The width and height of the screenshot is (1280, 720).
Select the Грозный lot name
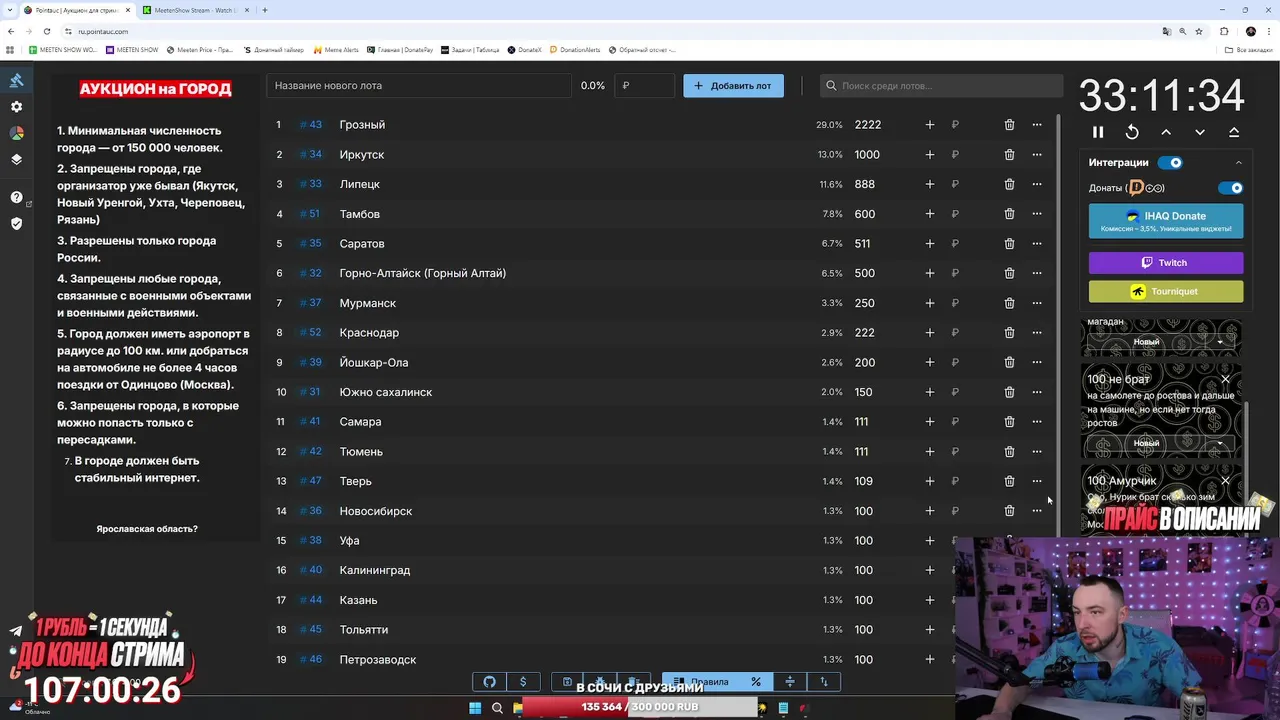[x=362, y=125]
